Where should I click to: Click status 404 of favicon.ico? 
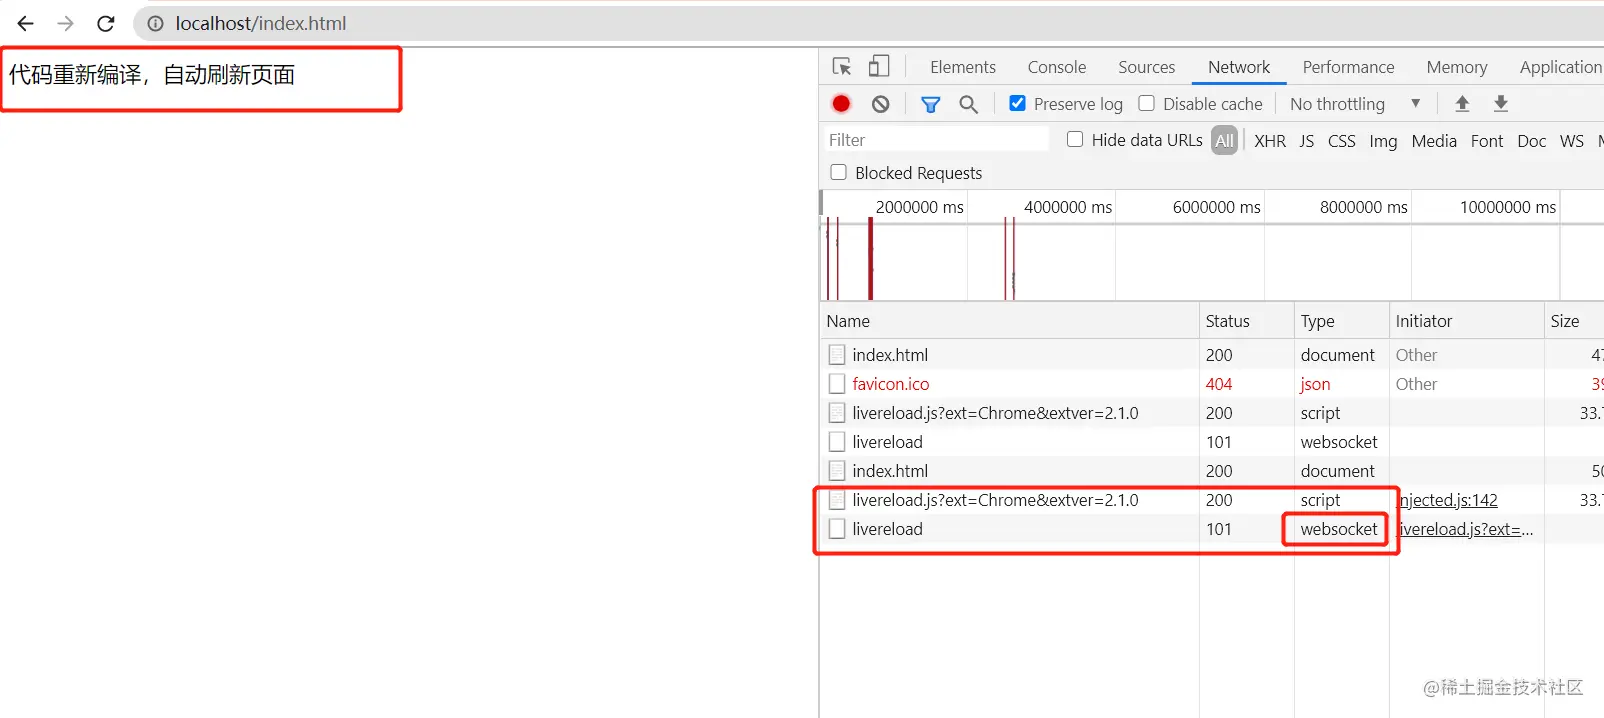point(1218,383)
